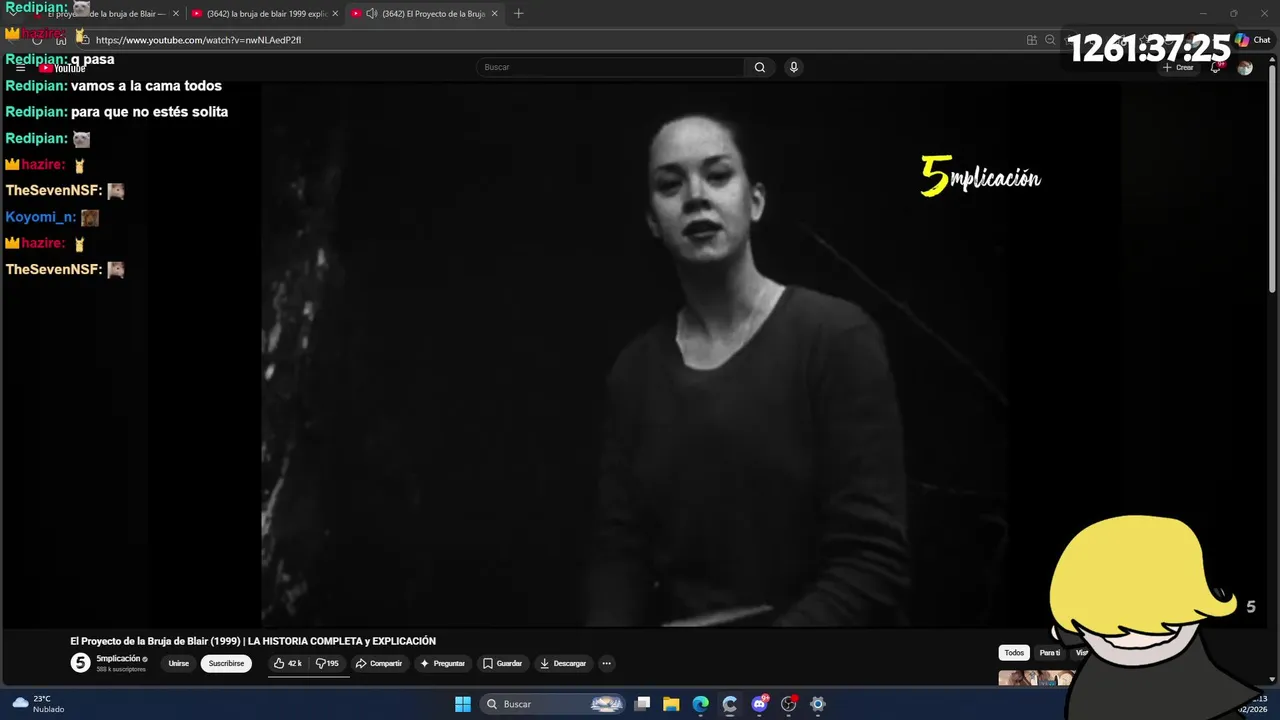Click the taskbar Buscar search box

(x=554, y=704)
